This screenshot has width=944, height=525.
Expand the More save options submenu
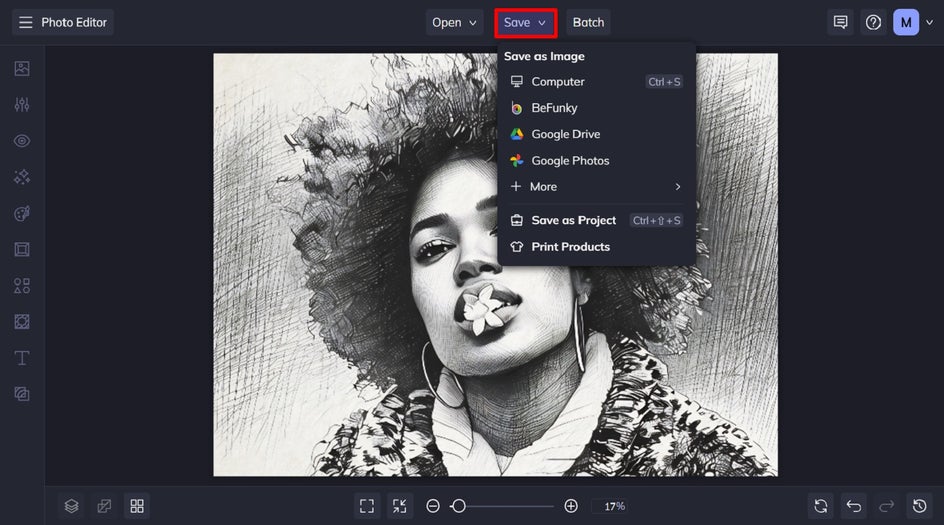pos(596,187)
